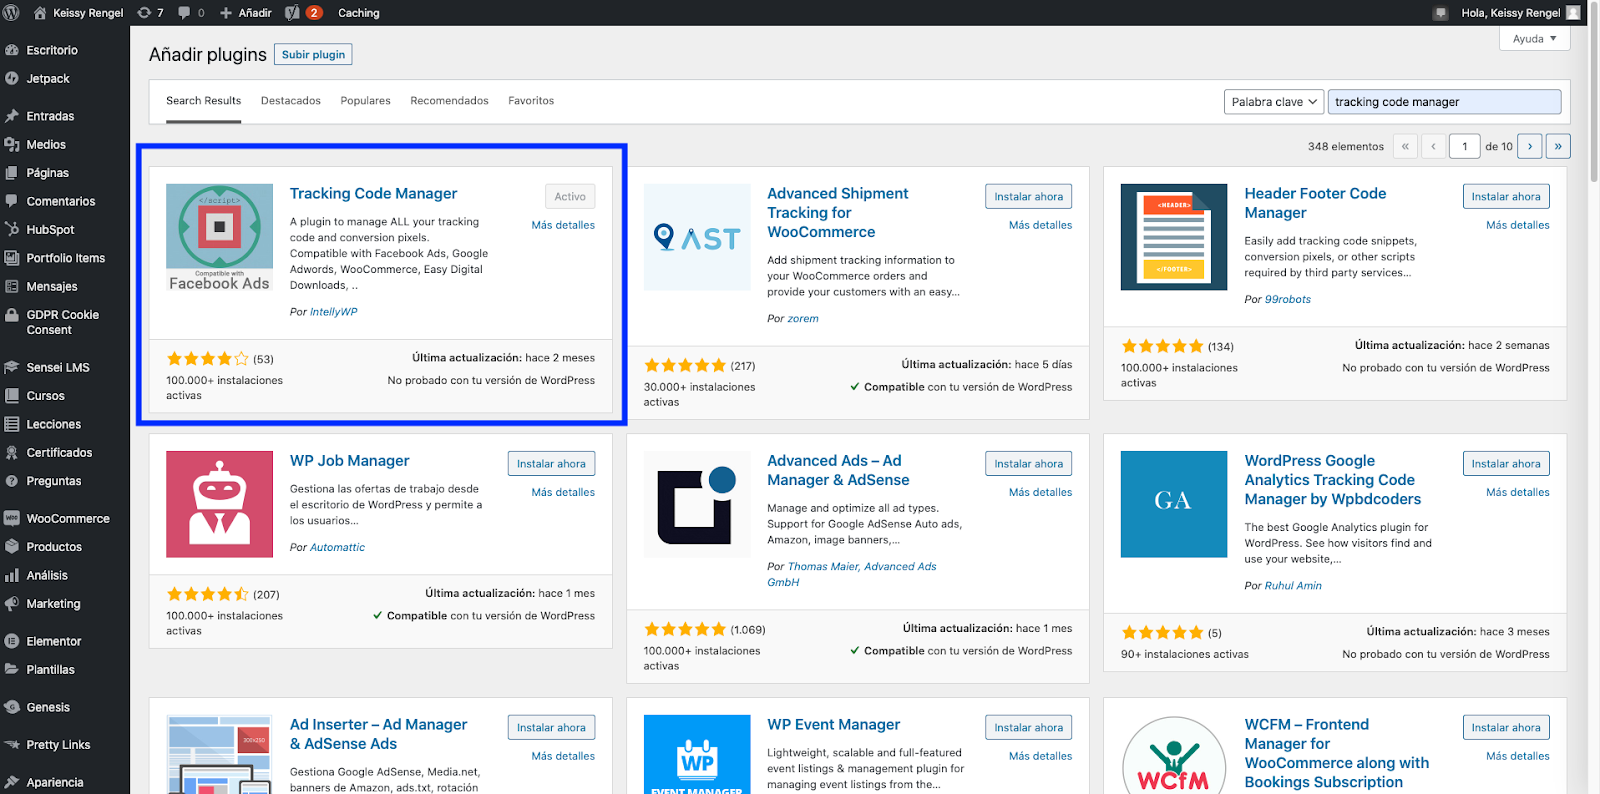Open Caching menu in admin bar
This screenshot has width=1600, height=794.
(359, 13)
